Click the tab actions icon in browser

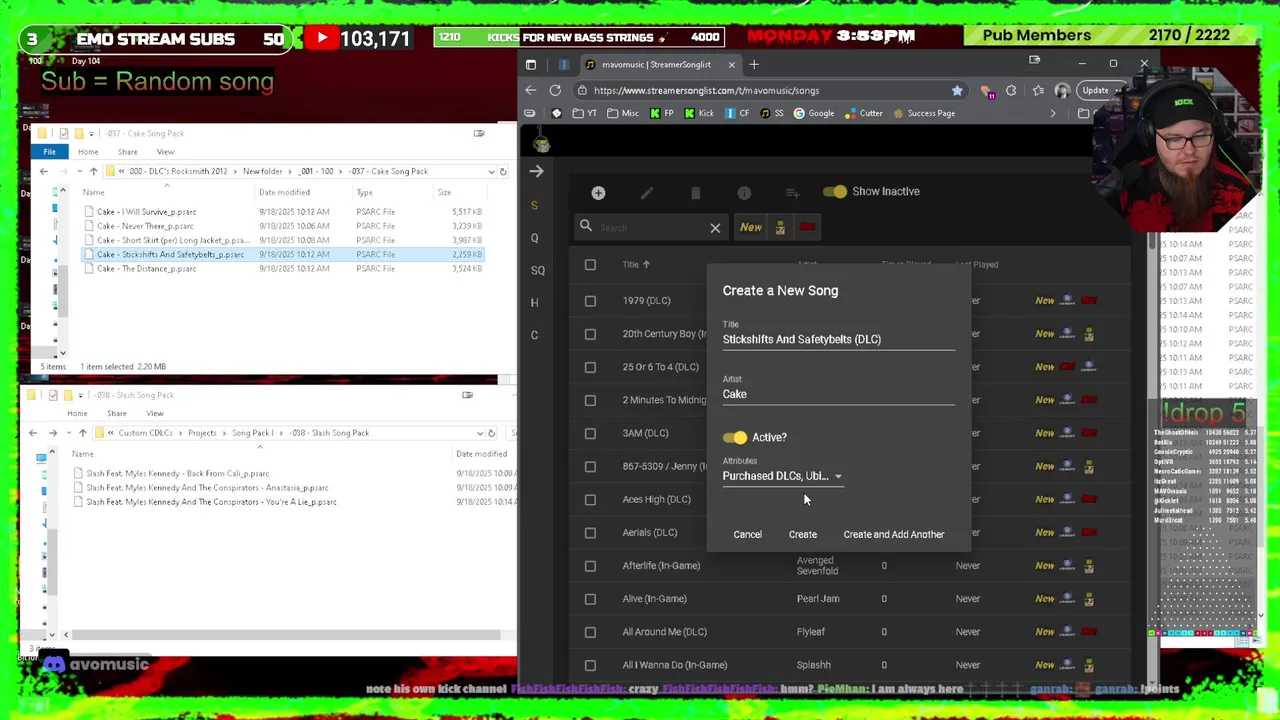coord(531,65)
